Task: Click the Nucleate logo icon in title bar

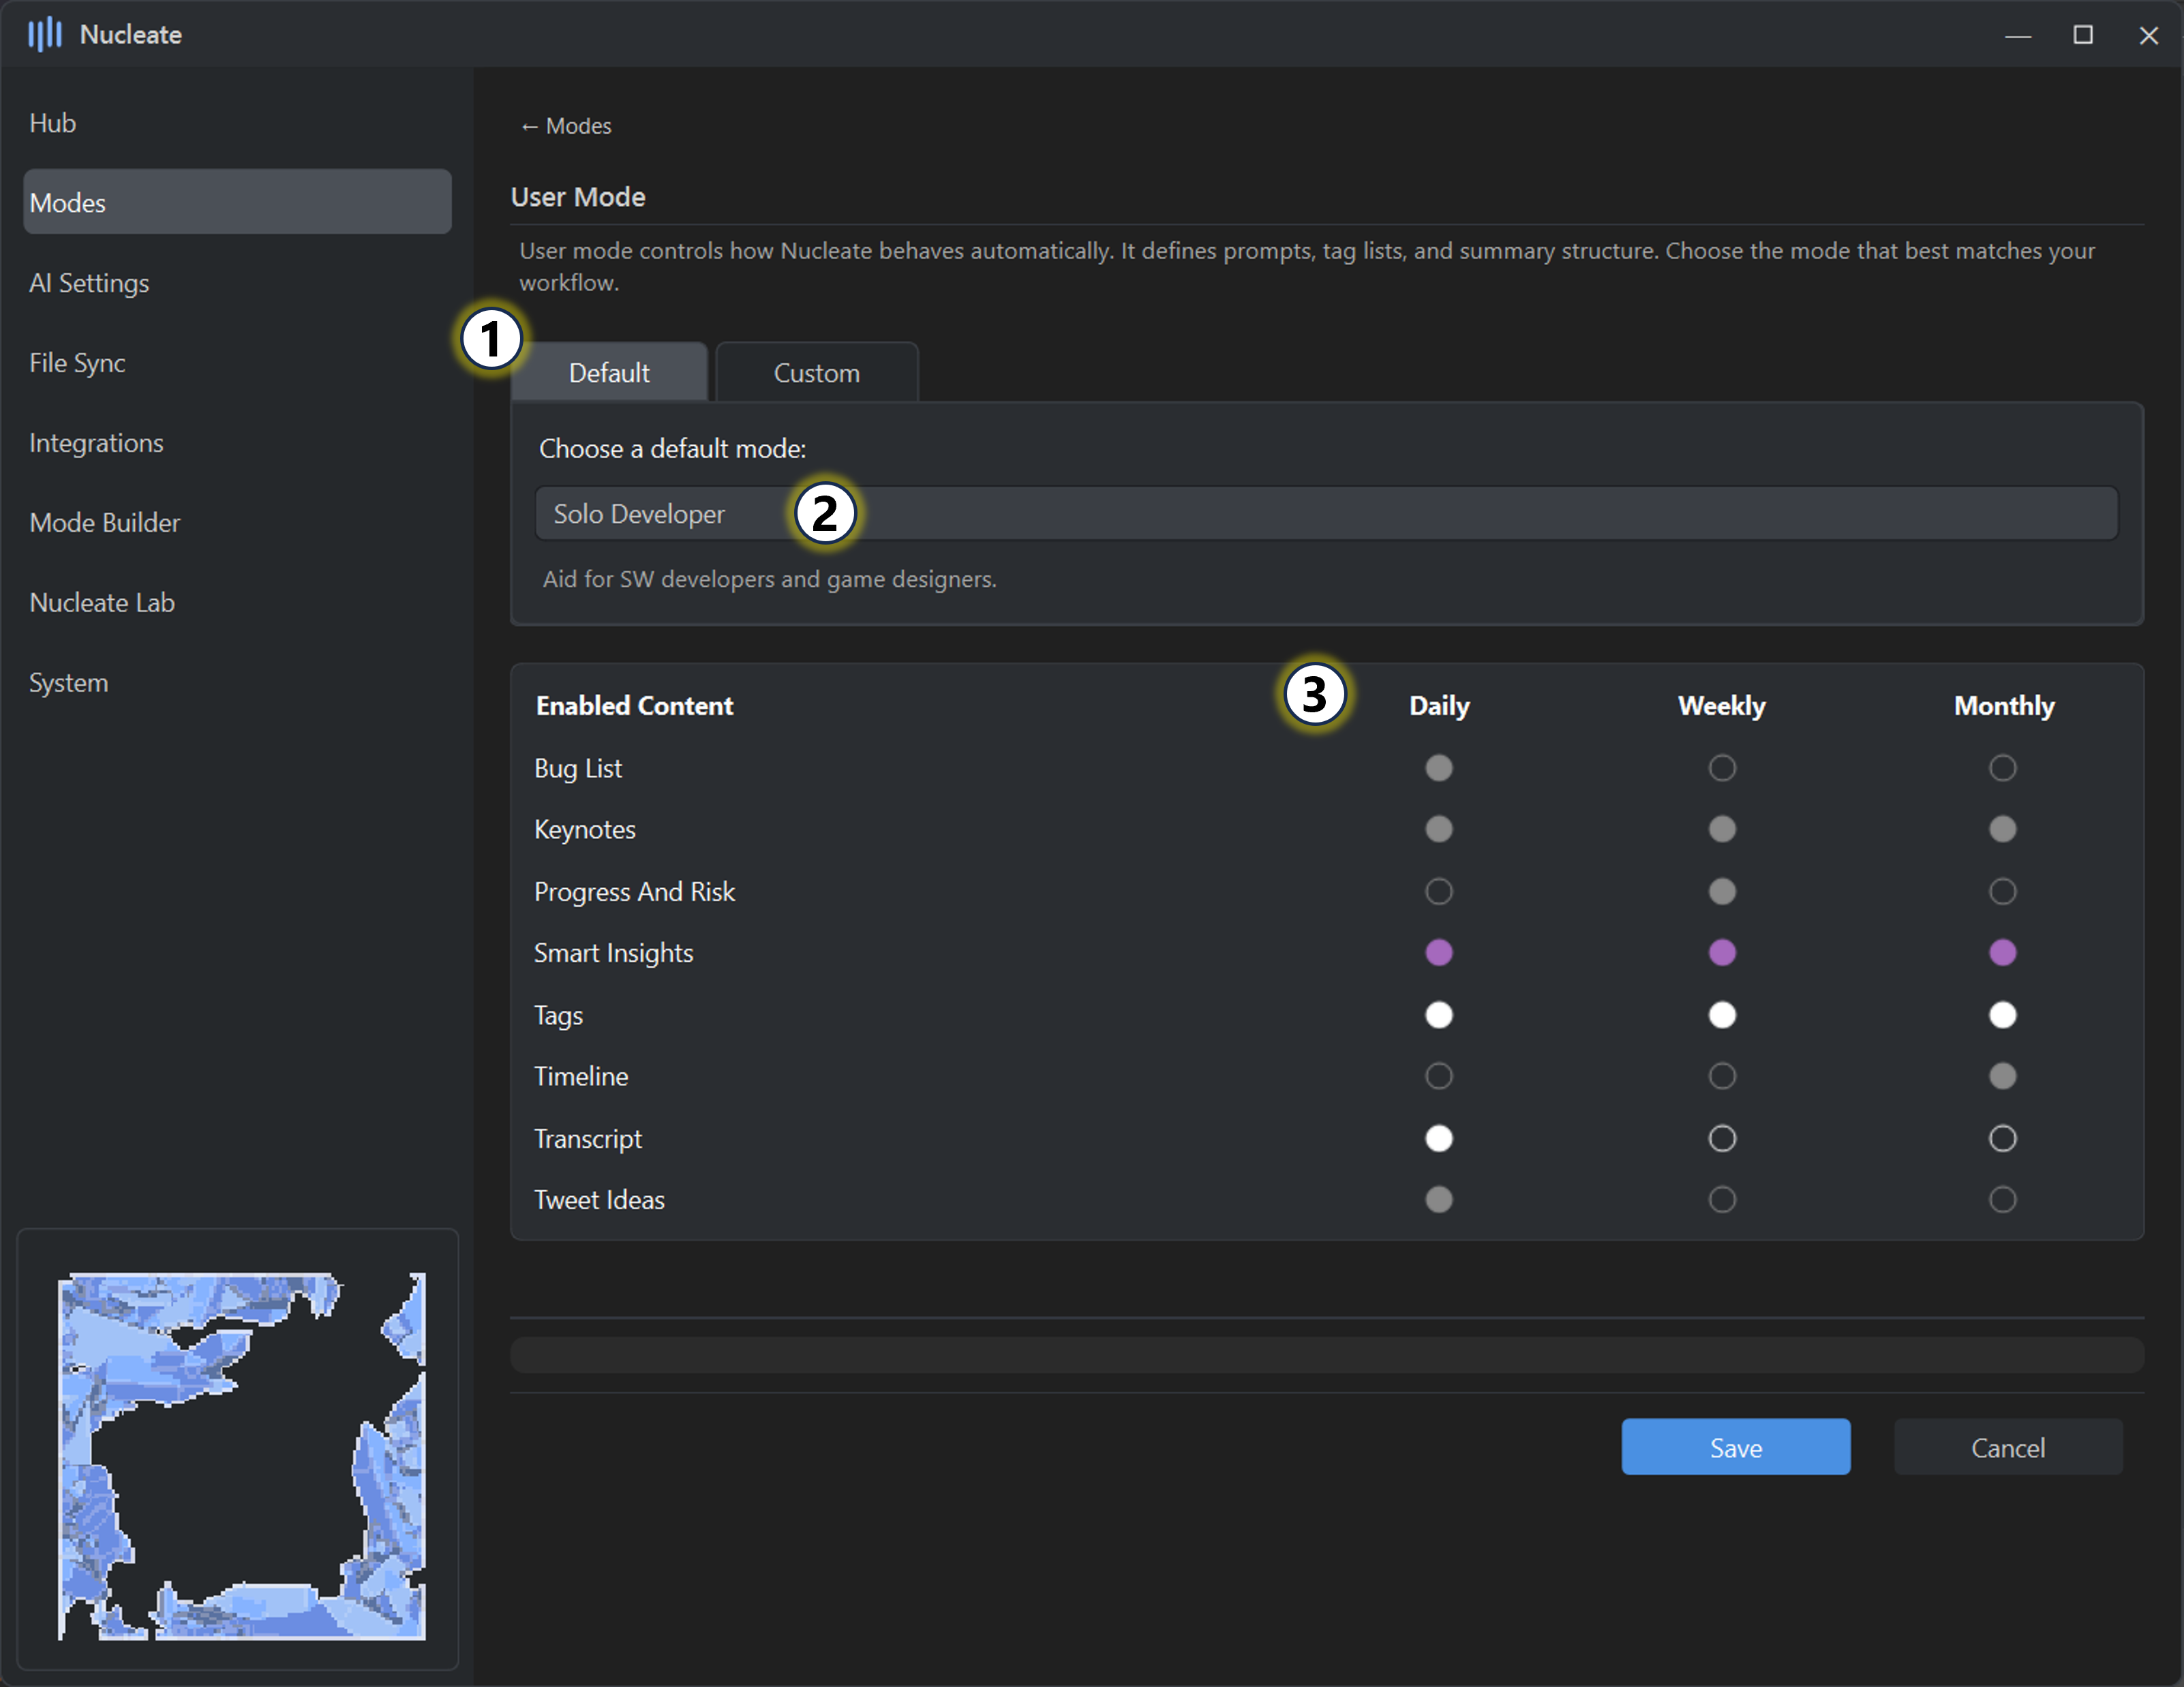Action: pyautogui.click(x=44, y=34)
